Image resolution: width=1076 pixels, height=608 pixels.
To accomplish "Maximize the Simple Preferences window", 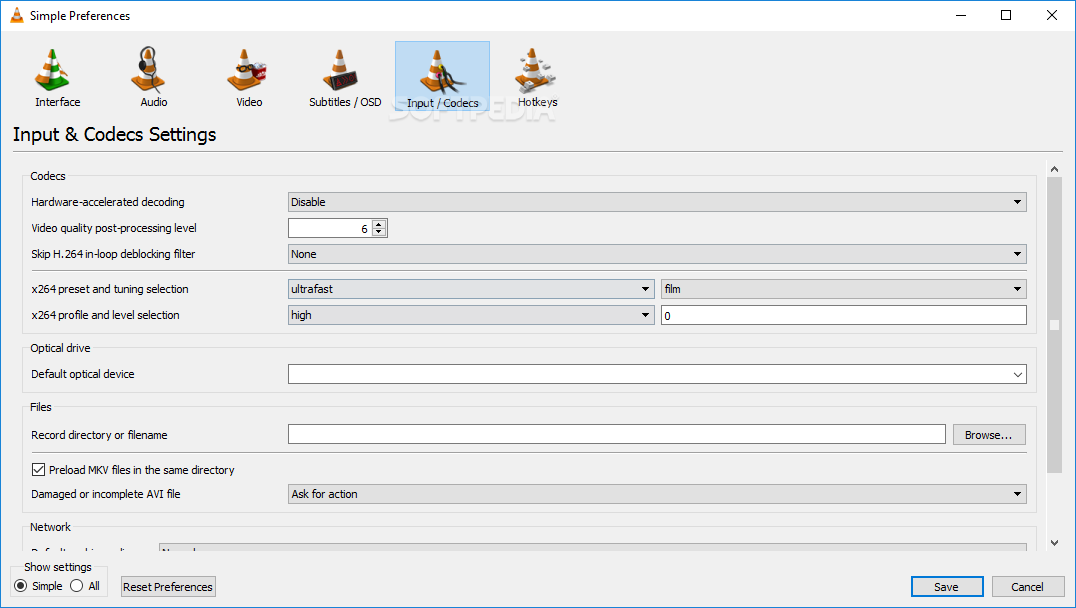I will pyautogui.click(x=1006, y=15).
